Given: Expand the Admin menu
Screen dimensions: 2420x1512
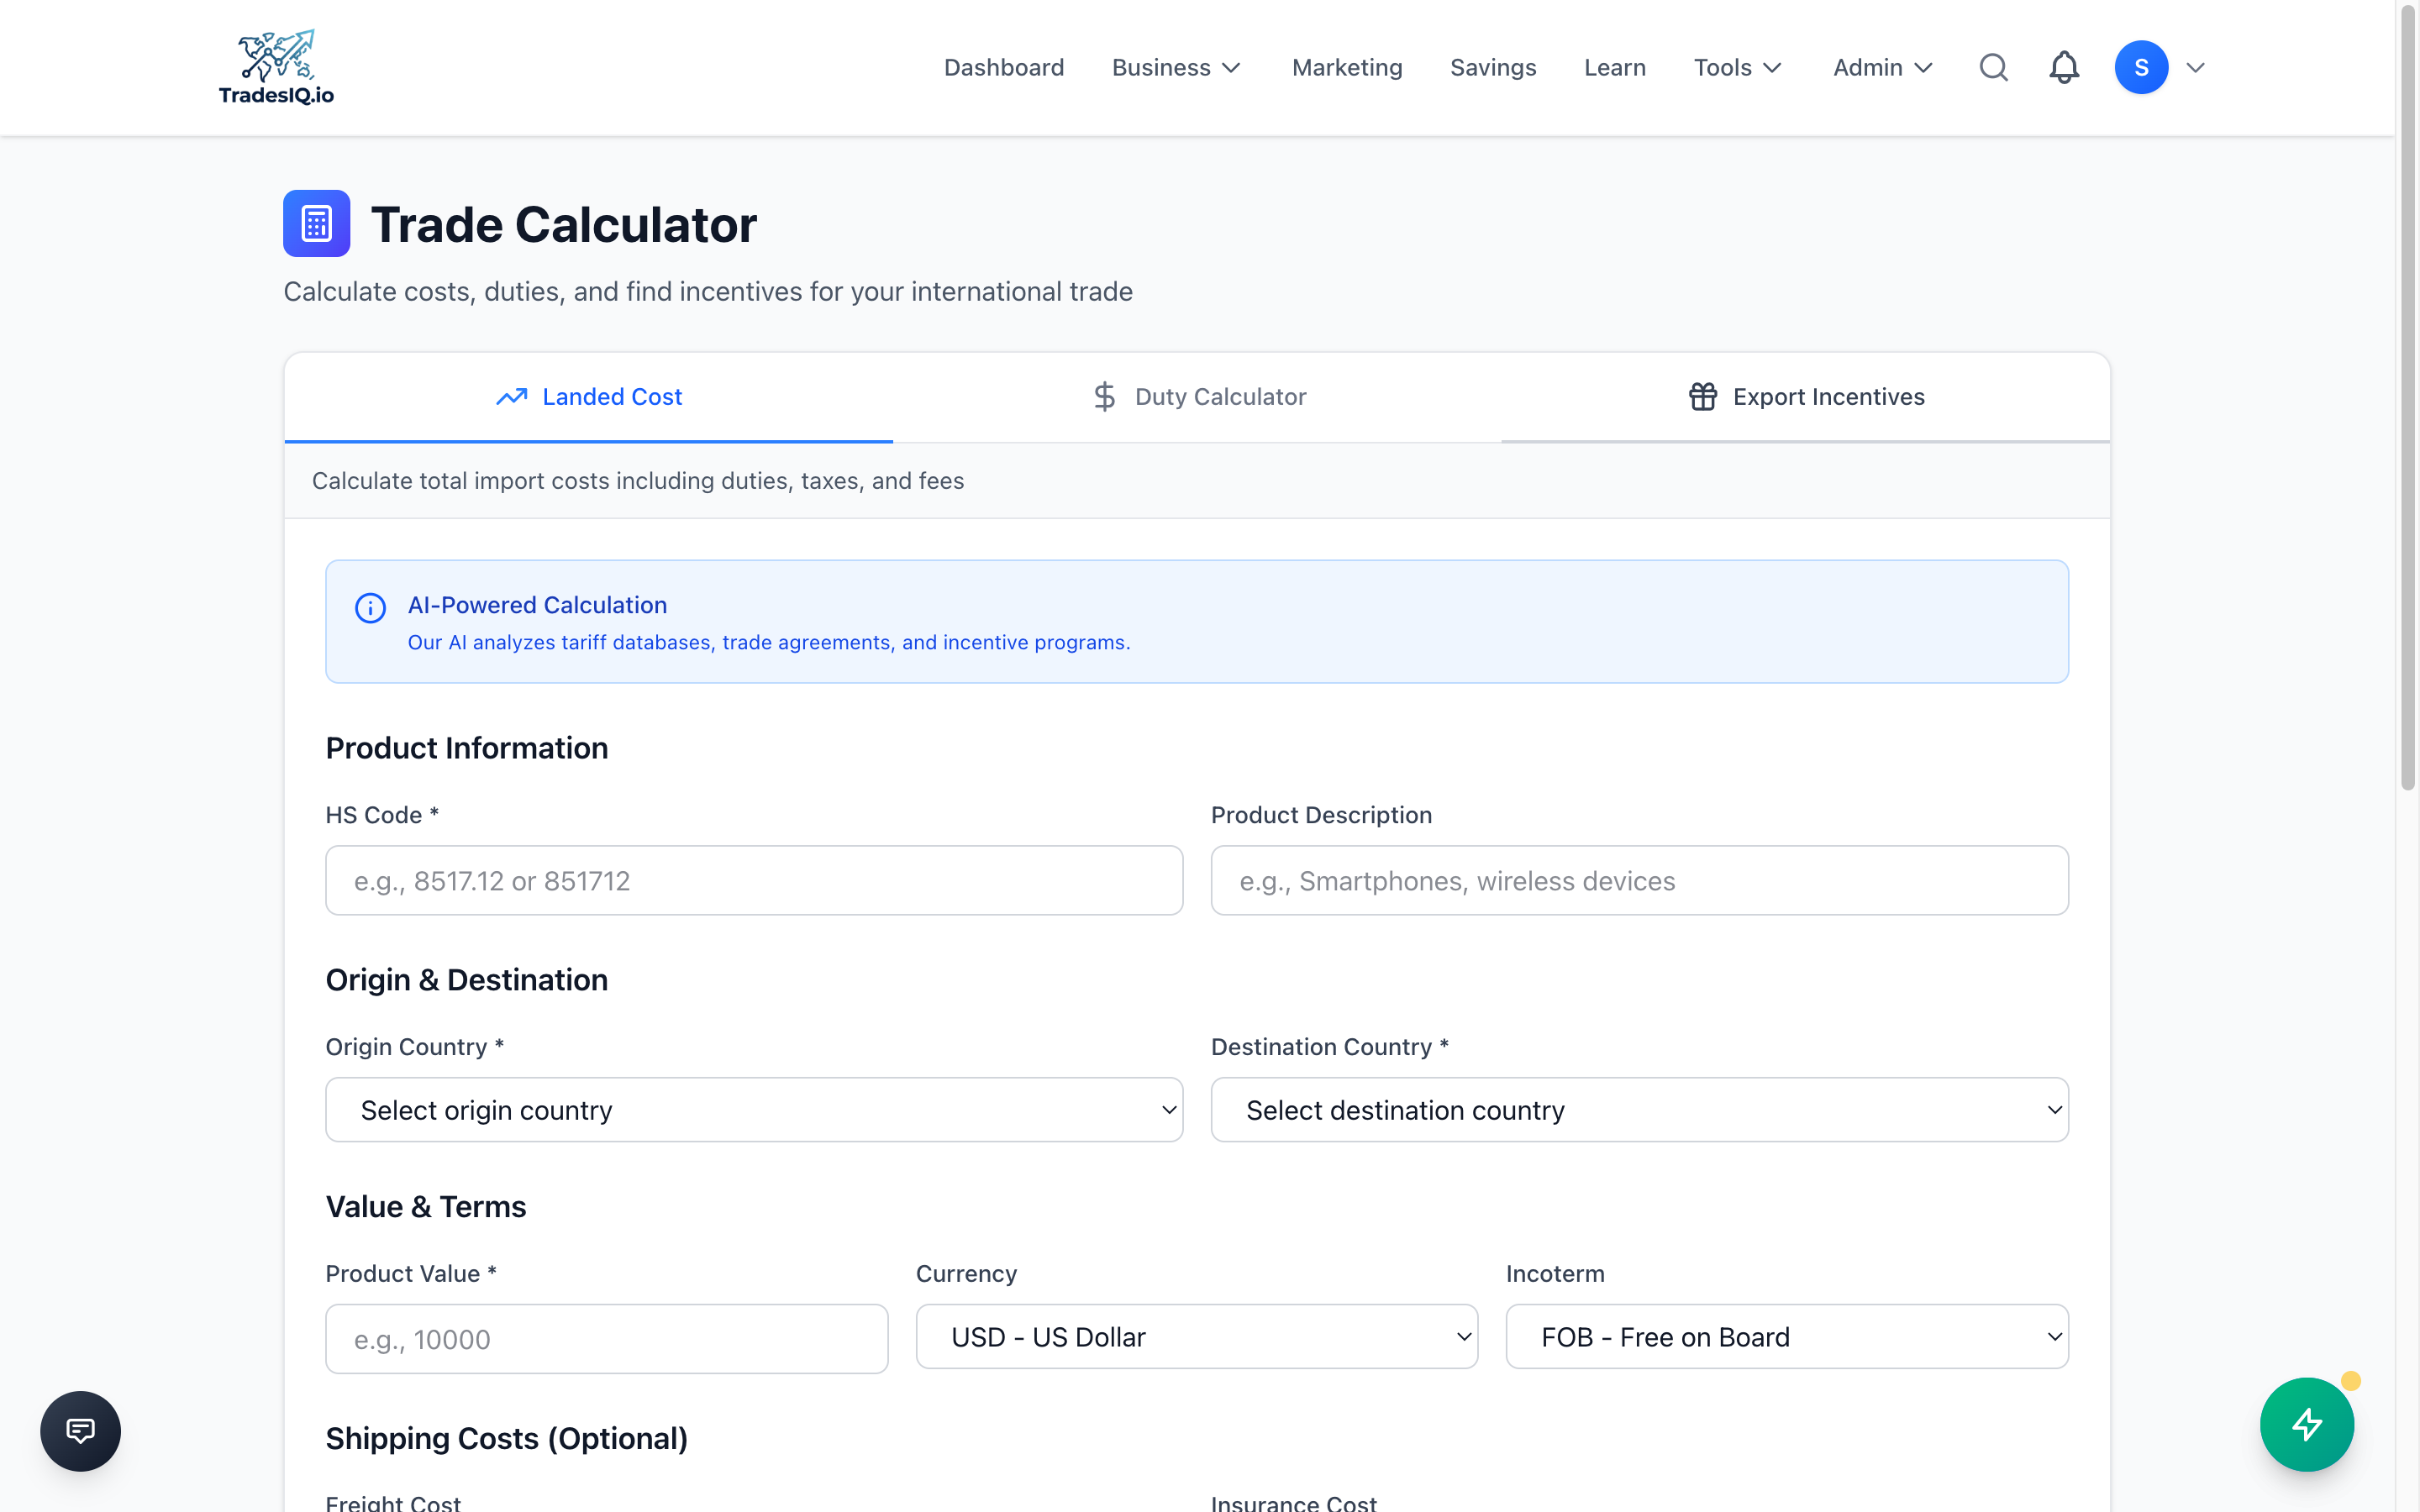Looking at the screenshot, I should pyautogui.click(x=1882, y=67).
